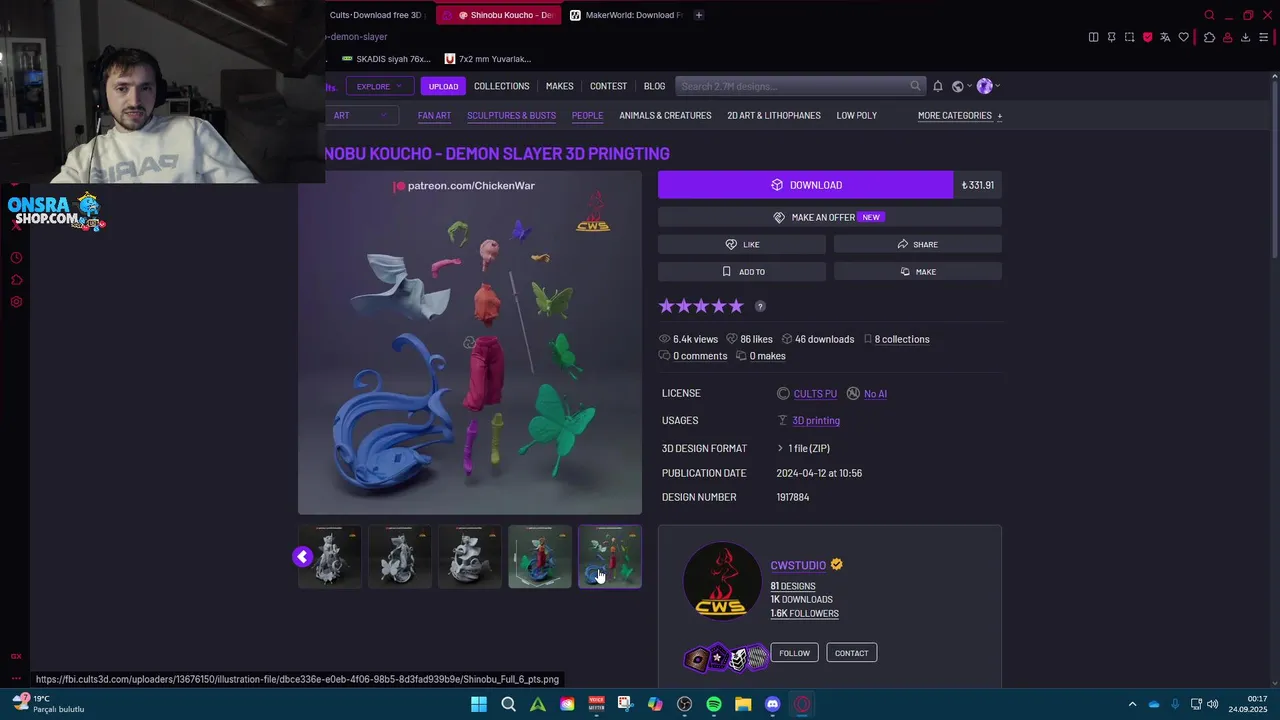Click the purple DOWNLOAD button

805,185
